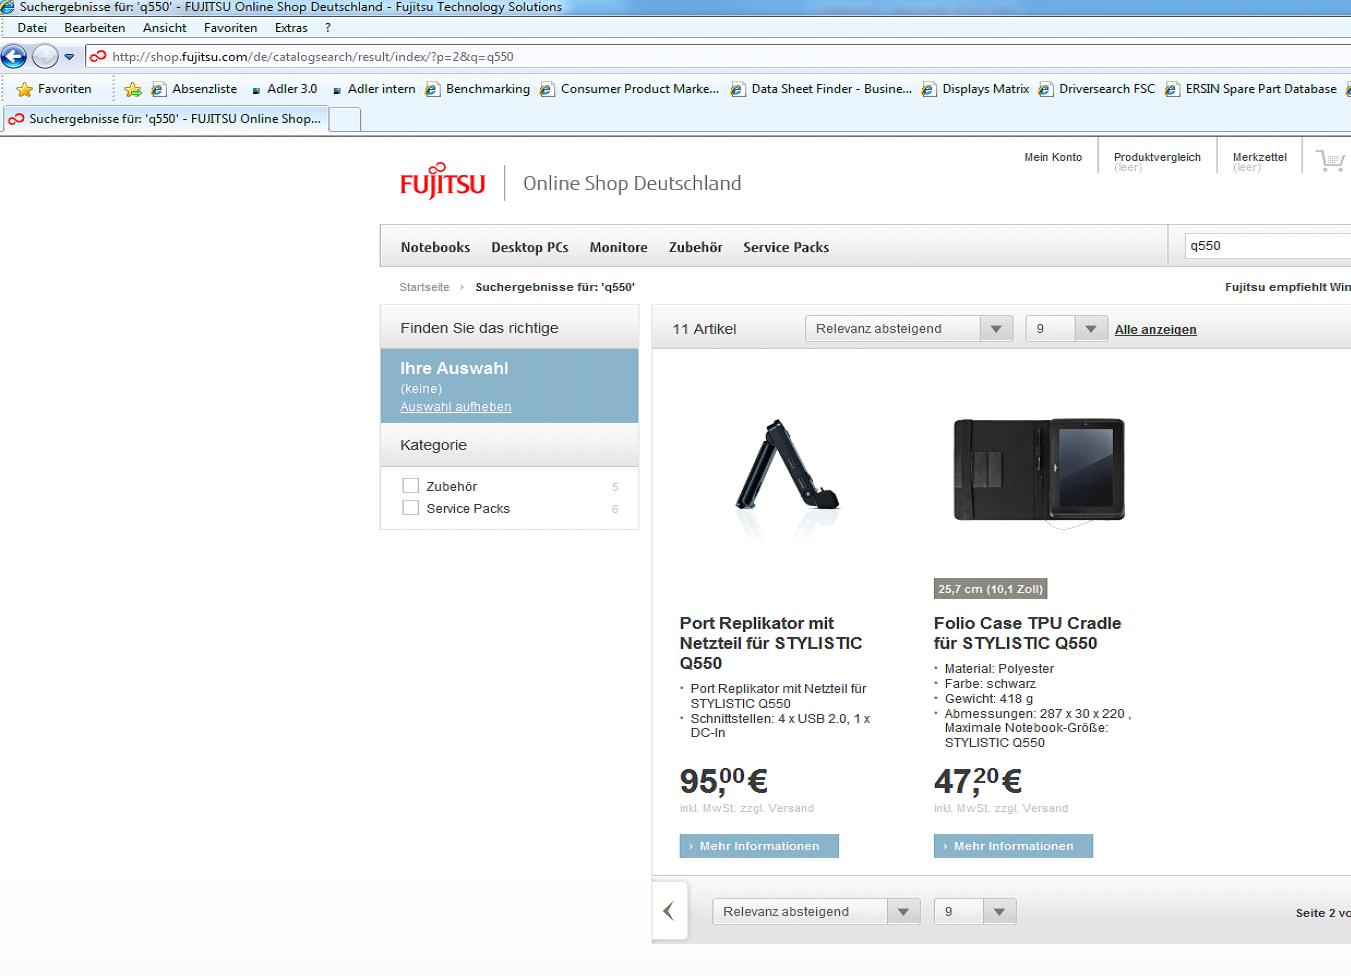
Task: Click Alle anzeigen link
Action: [x=1155, y=330]
